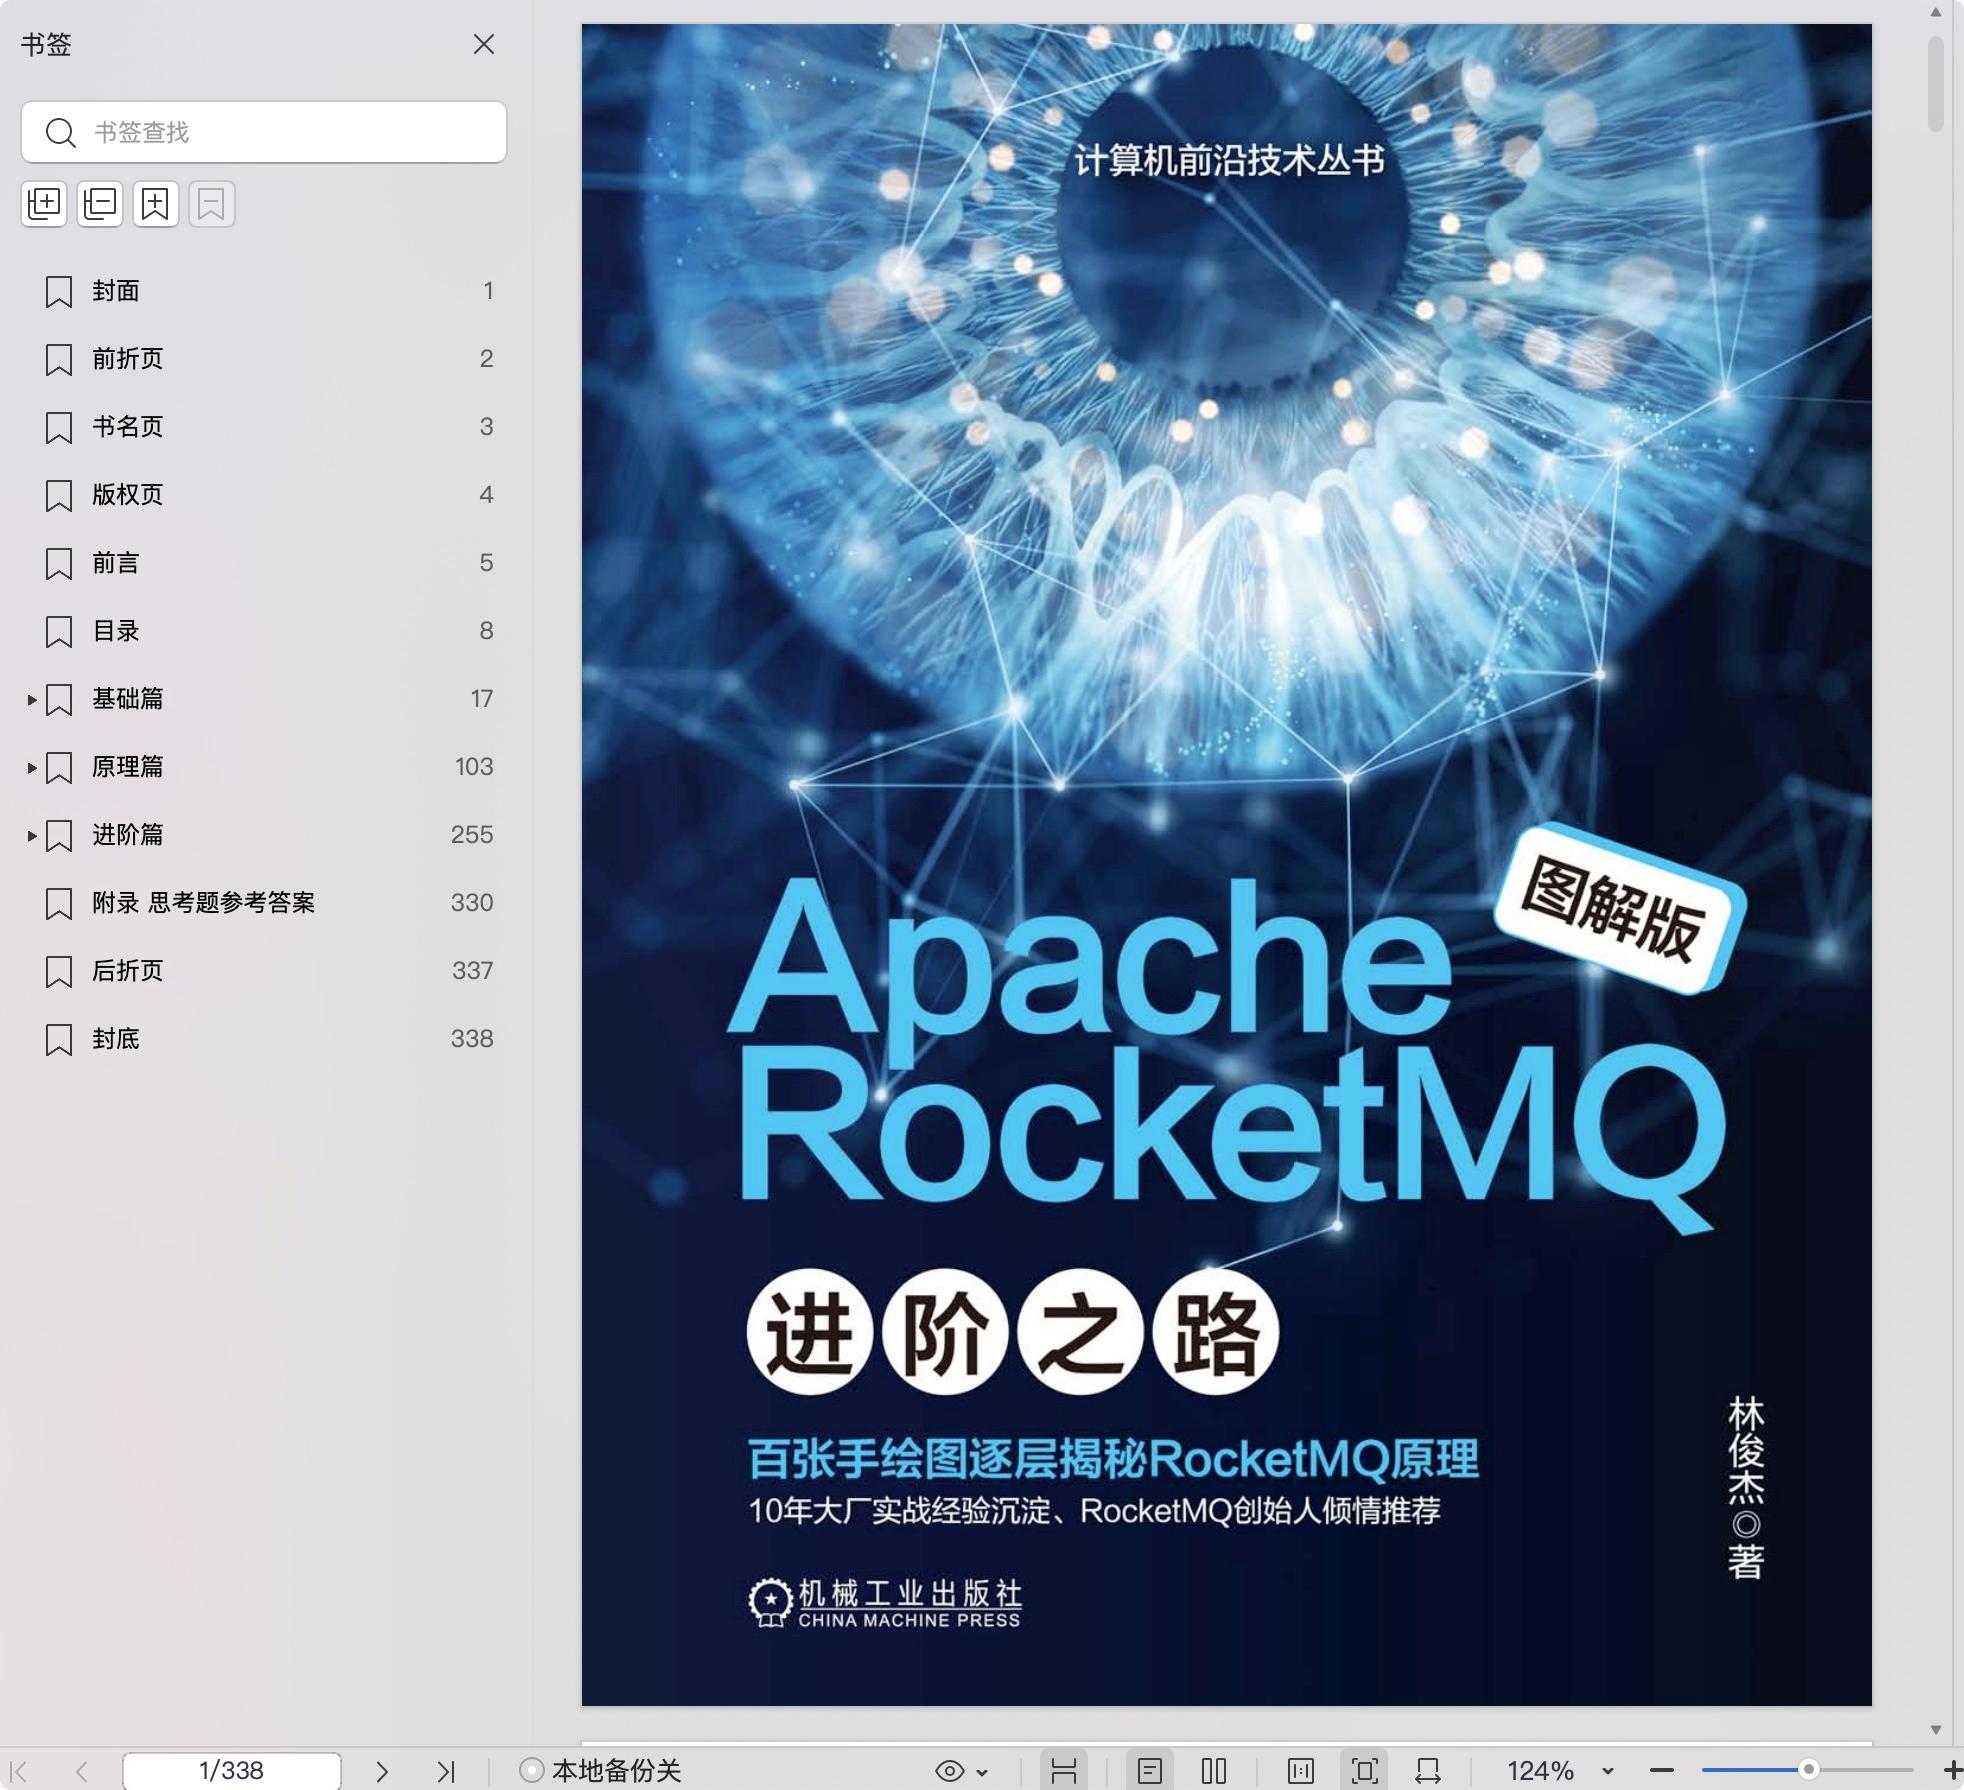Jump to the 前折页 bookmark

coord(264,359)
